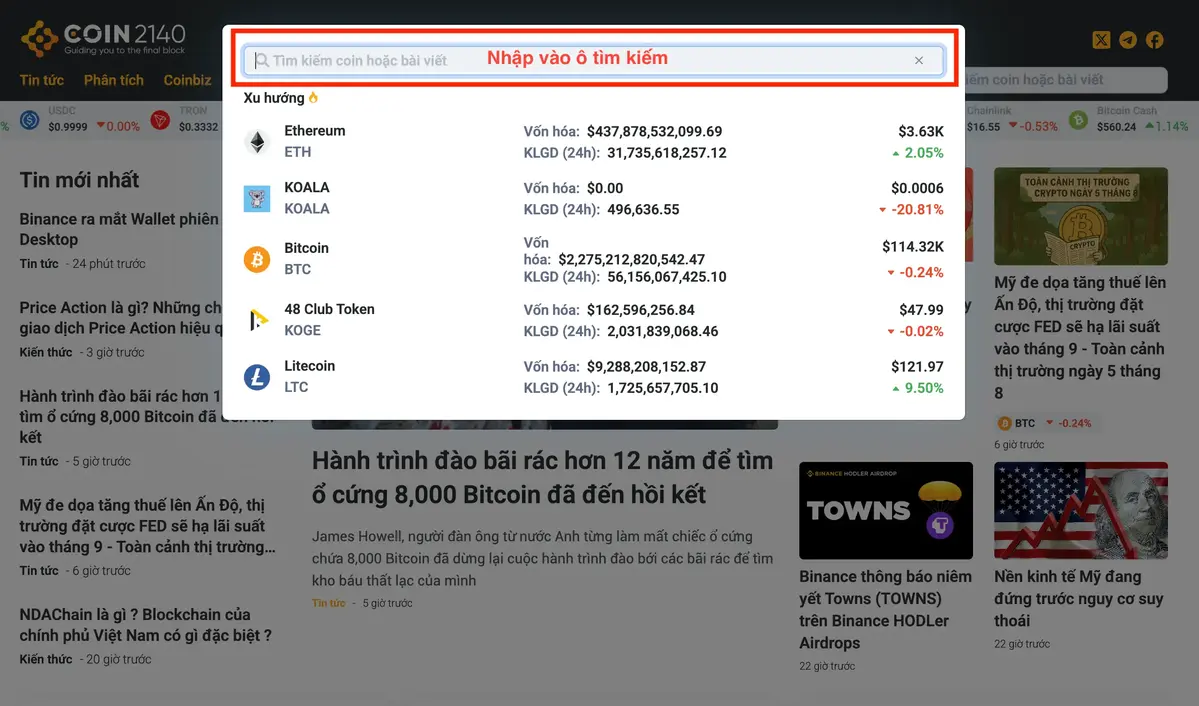The image size is (1199, 706).
Task: Select the Coinbiz menu item
Action: click(186, 80)
